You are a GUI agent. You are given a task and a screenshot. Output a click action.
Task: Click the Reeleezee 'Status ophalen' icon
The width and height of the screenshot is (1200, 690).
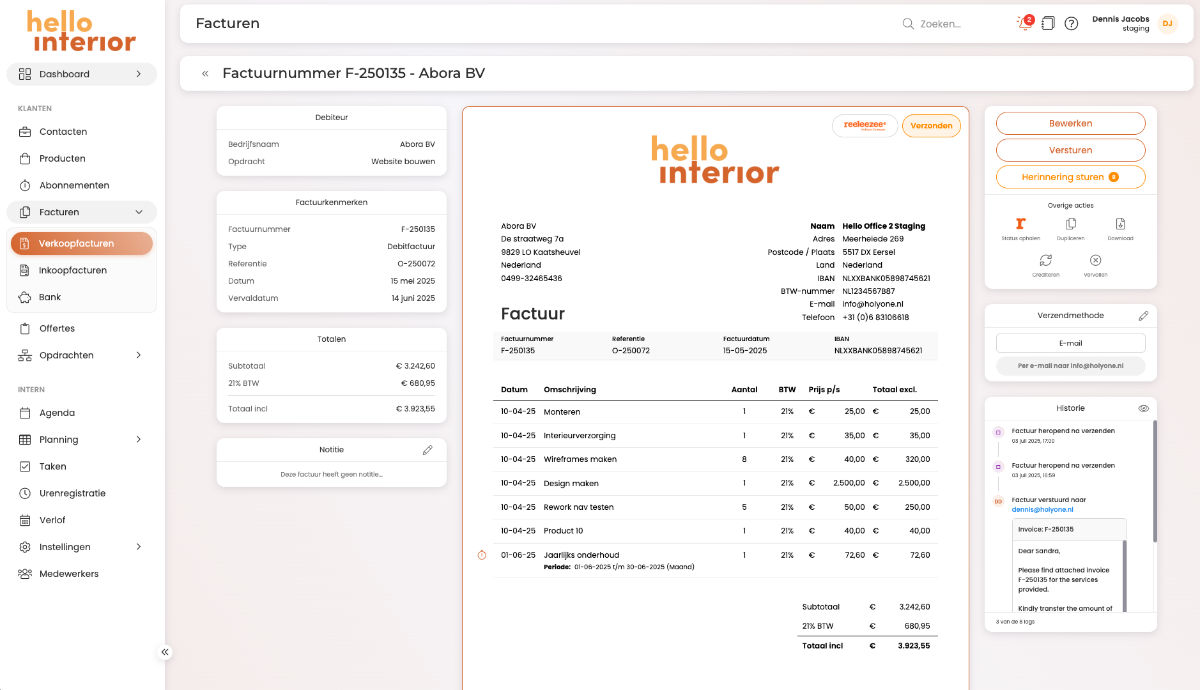coord(1020,224)
